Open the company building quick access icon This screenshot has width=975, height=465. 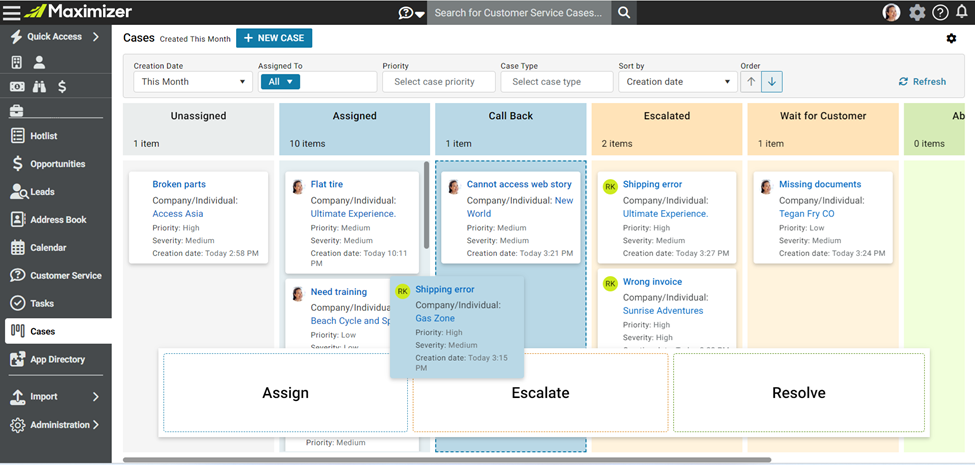[17, 62]
